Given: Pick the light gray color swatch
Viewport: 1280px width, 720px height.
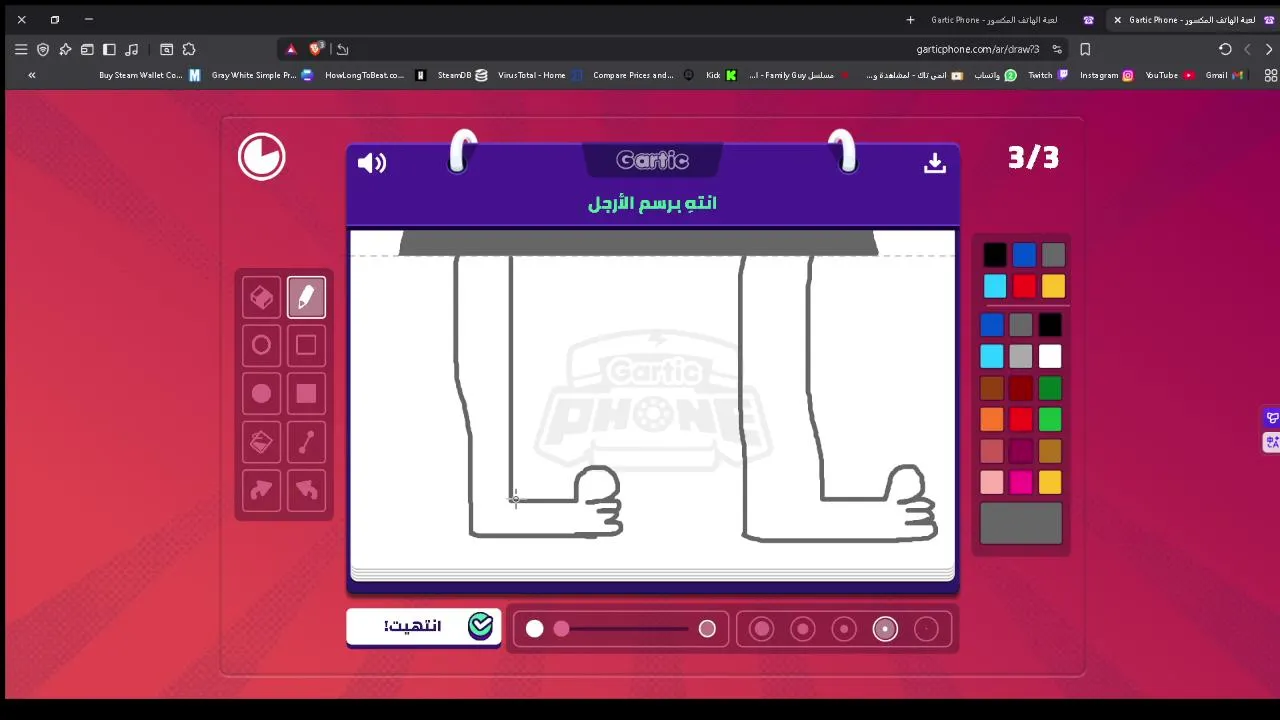Looking at the screenshot, I should (1020, 357).
